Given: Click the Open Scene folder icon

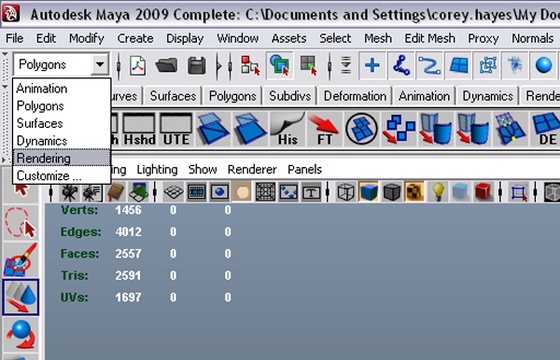Looking at the screenshot, I should (x=166, y=66).
